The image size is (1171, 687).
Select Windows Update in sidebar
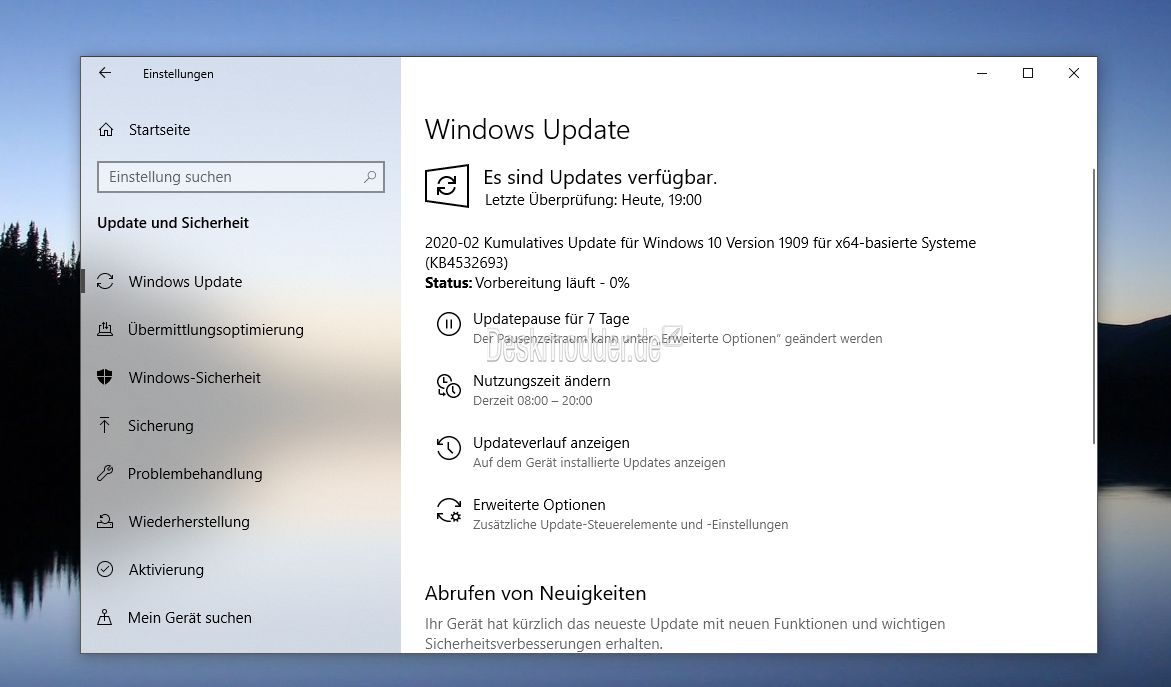(185, 282)
